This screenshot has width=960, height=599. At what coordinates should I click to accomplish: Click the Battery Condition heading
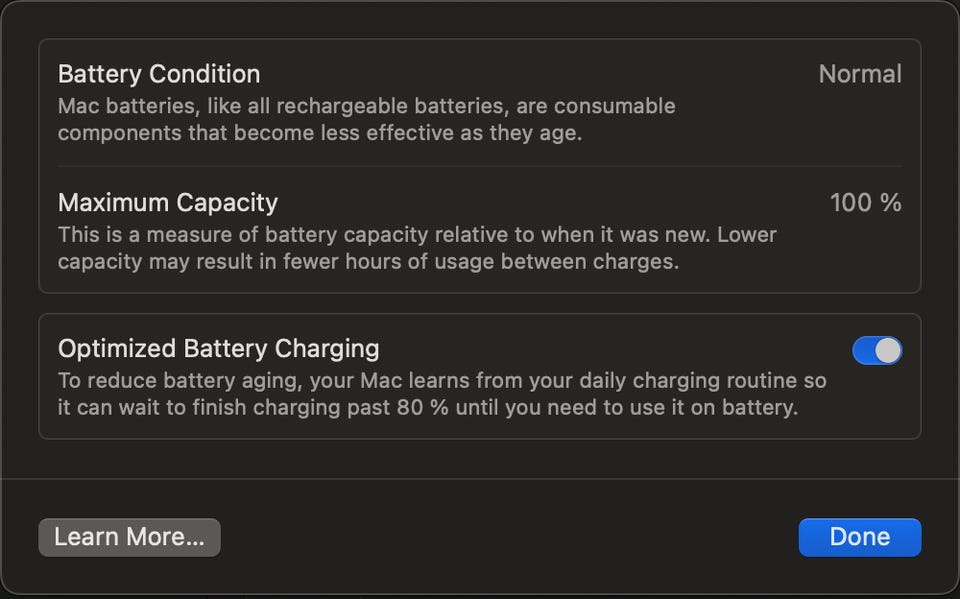click(159, 74)
